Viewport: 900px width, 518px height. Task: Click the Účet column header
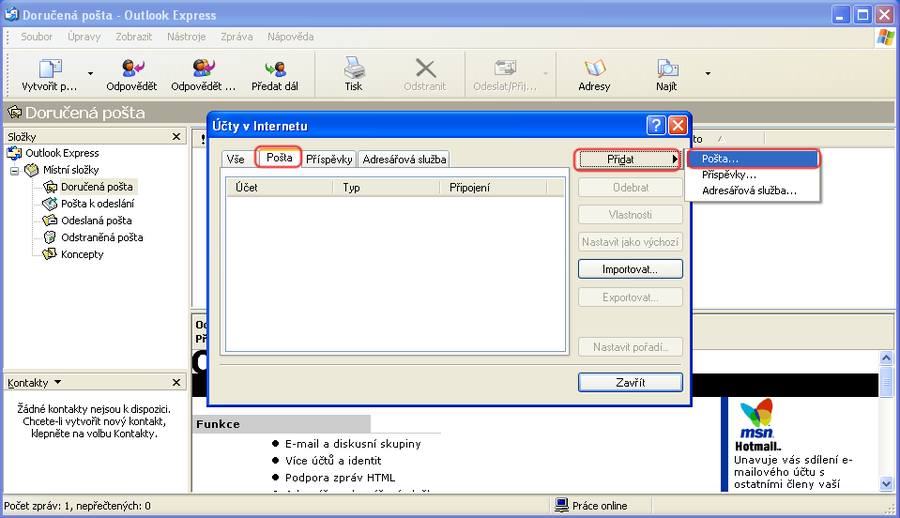[280, 187]
